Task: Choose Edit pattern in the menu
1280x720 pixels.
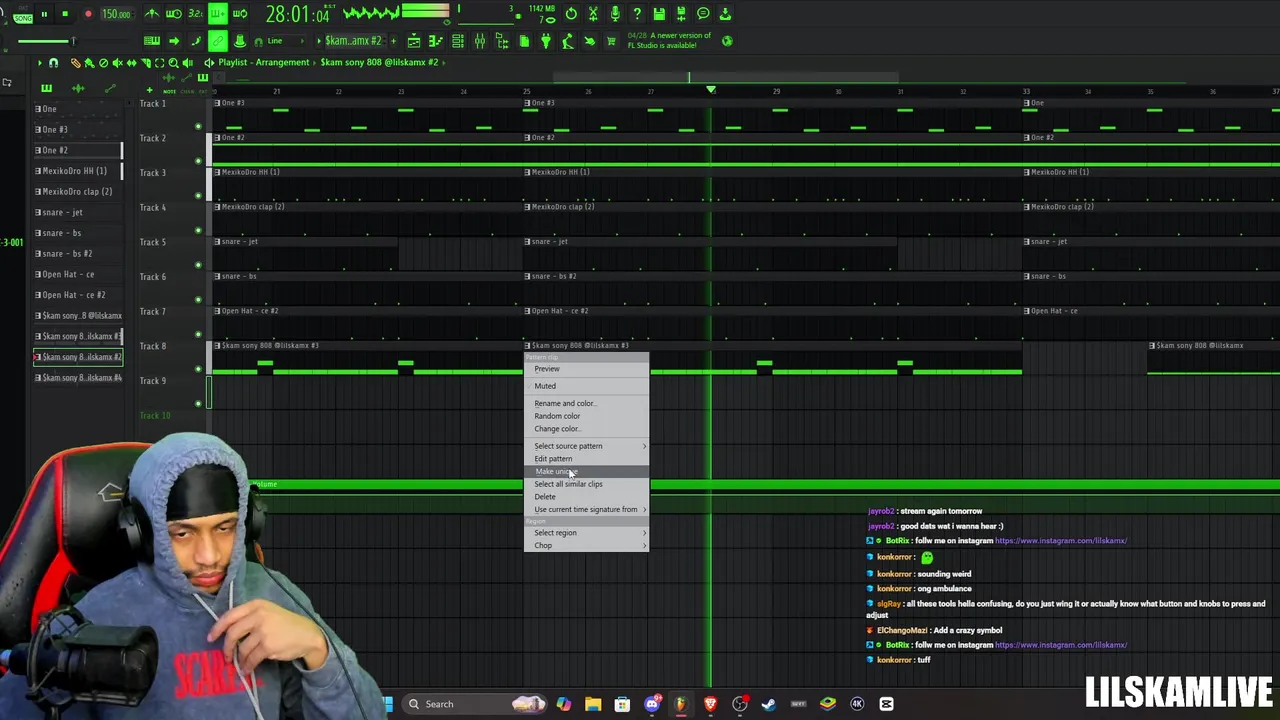Action: (587, 459)
